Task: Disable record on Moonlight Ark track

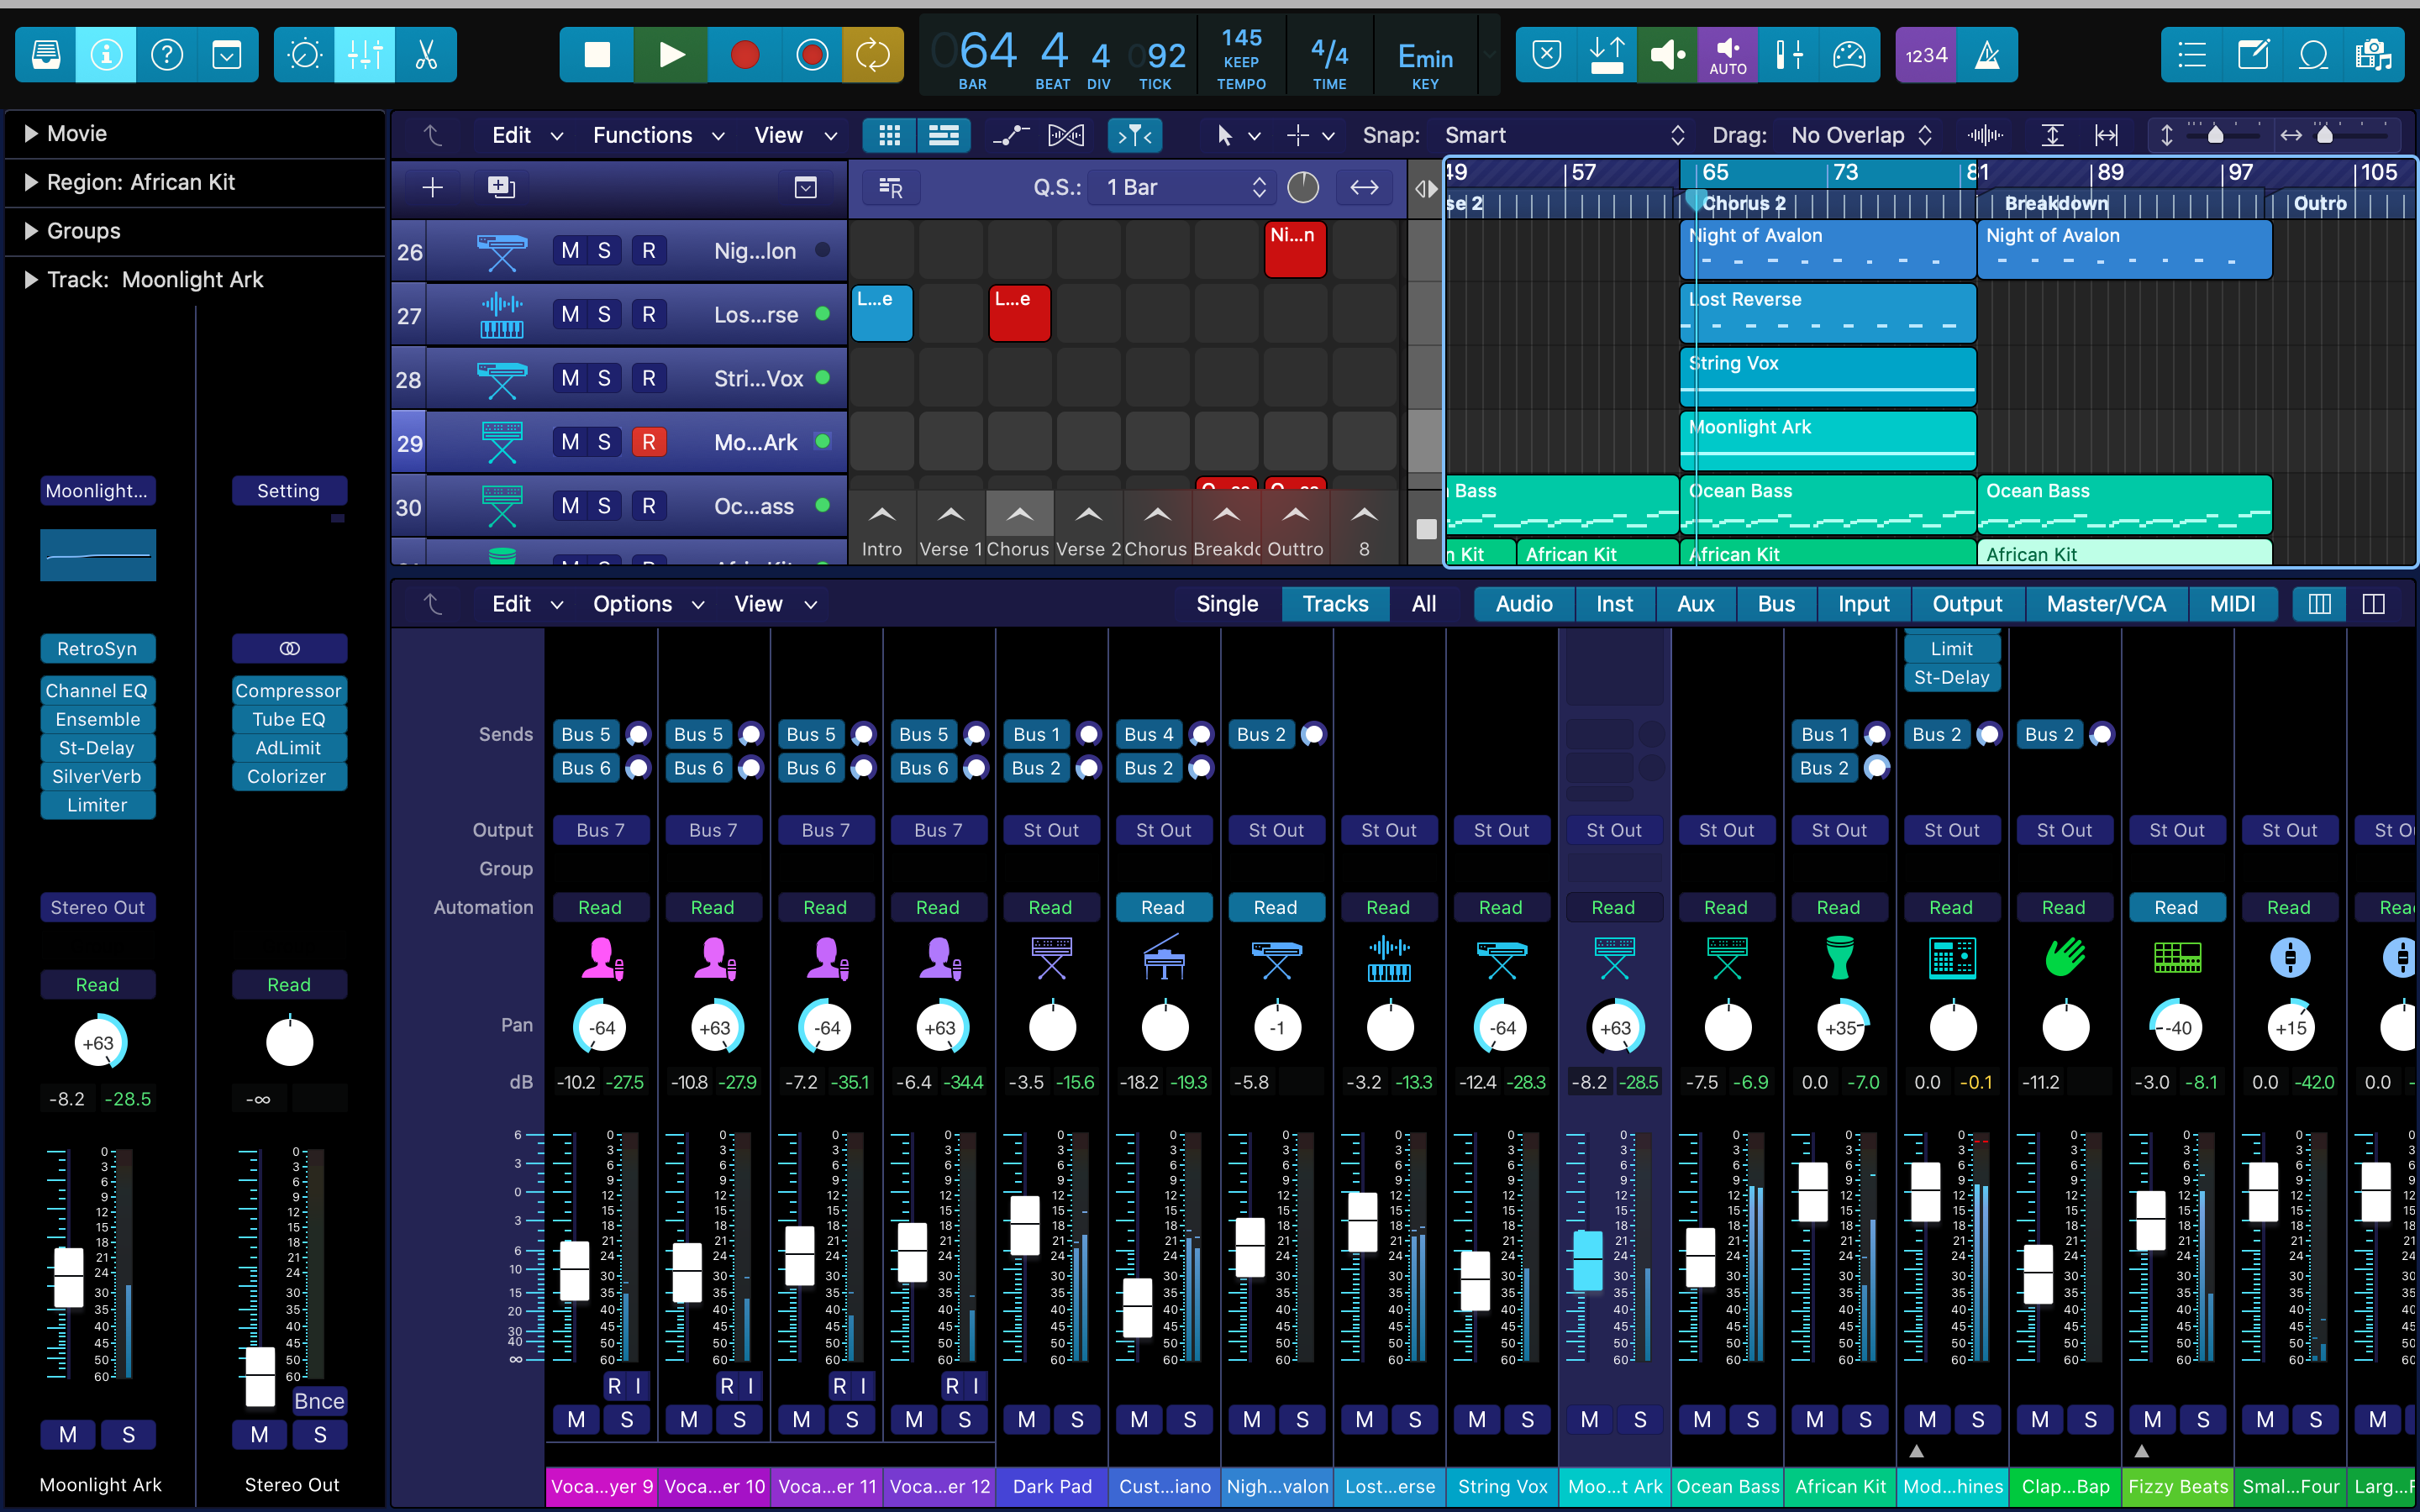Action: point(648,442)
